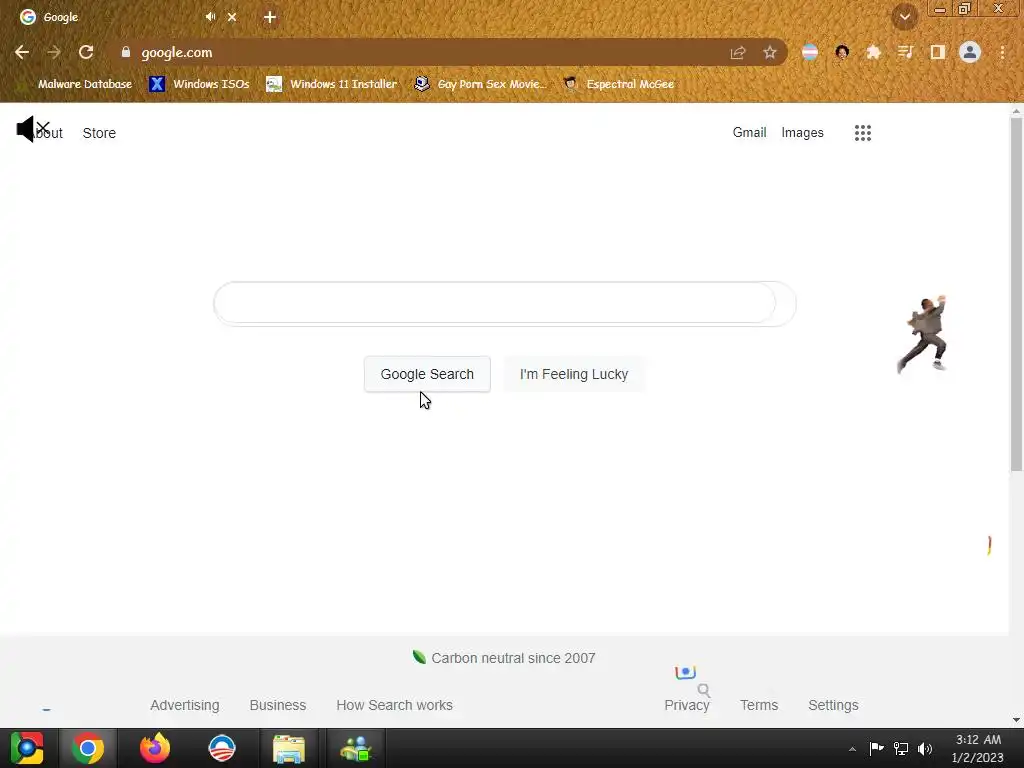Show hidden tray icons arrow

pos(852,749)
